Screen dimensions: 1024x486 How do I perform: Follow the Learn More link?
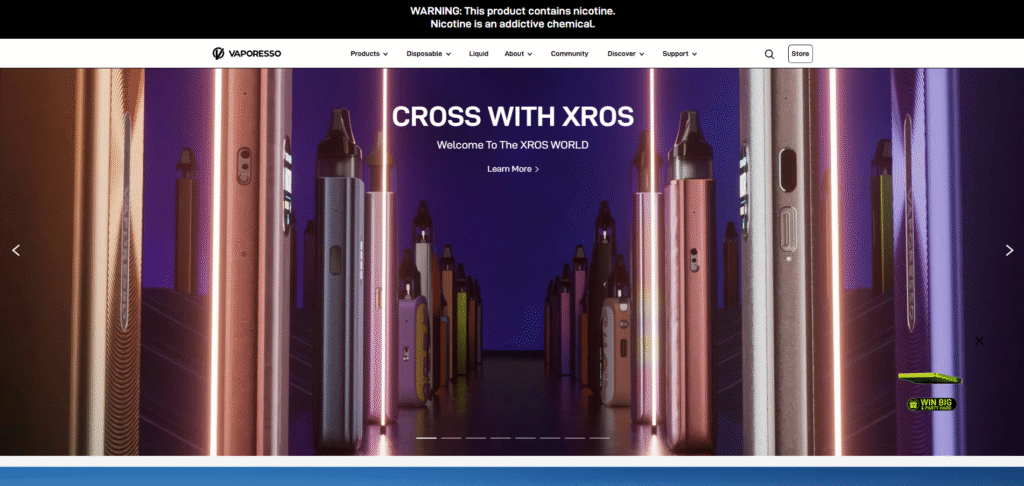[x=513, y=169]
